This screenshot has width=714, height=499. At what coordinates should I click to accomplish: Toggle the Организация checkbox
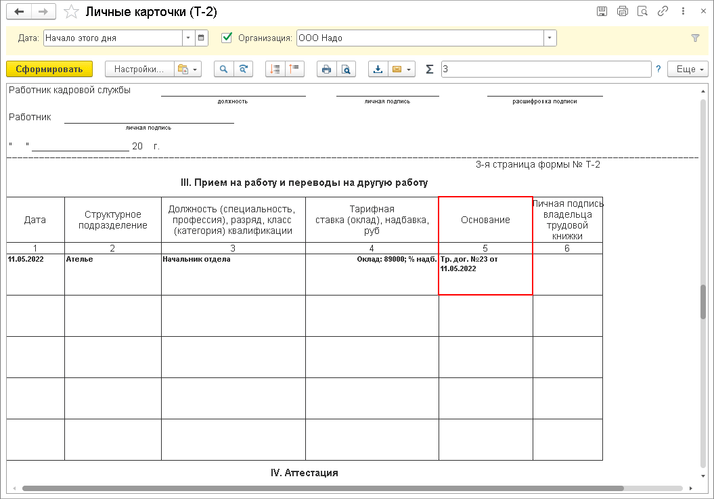click(226, 38)
